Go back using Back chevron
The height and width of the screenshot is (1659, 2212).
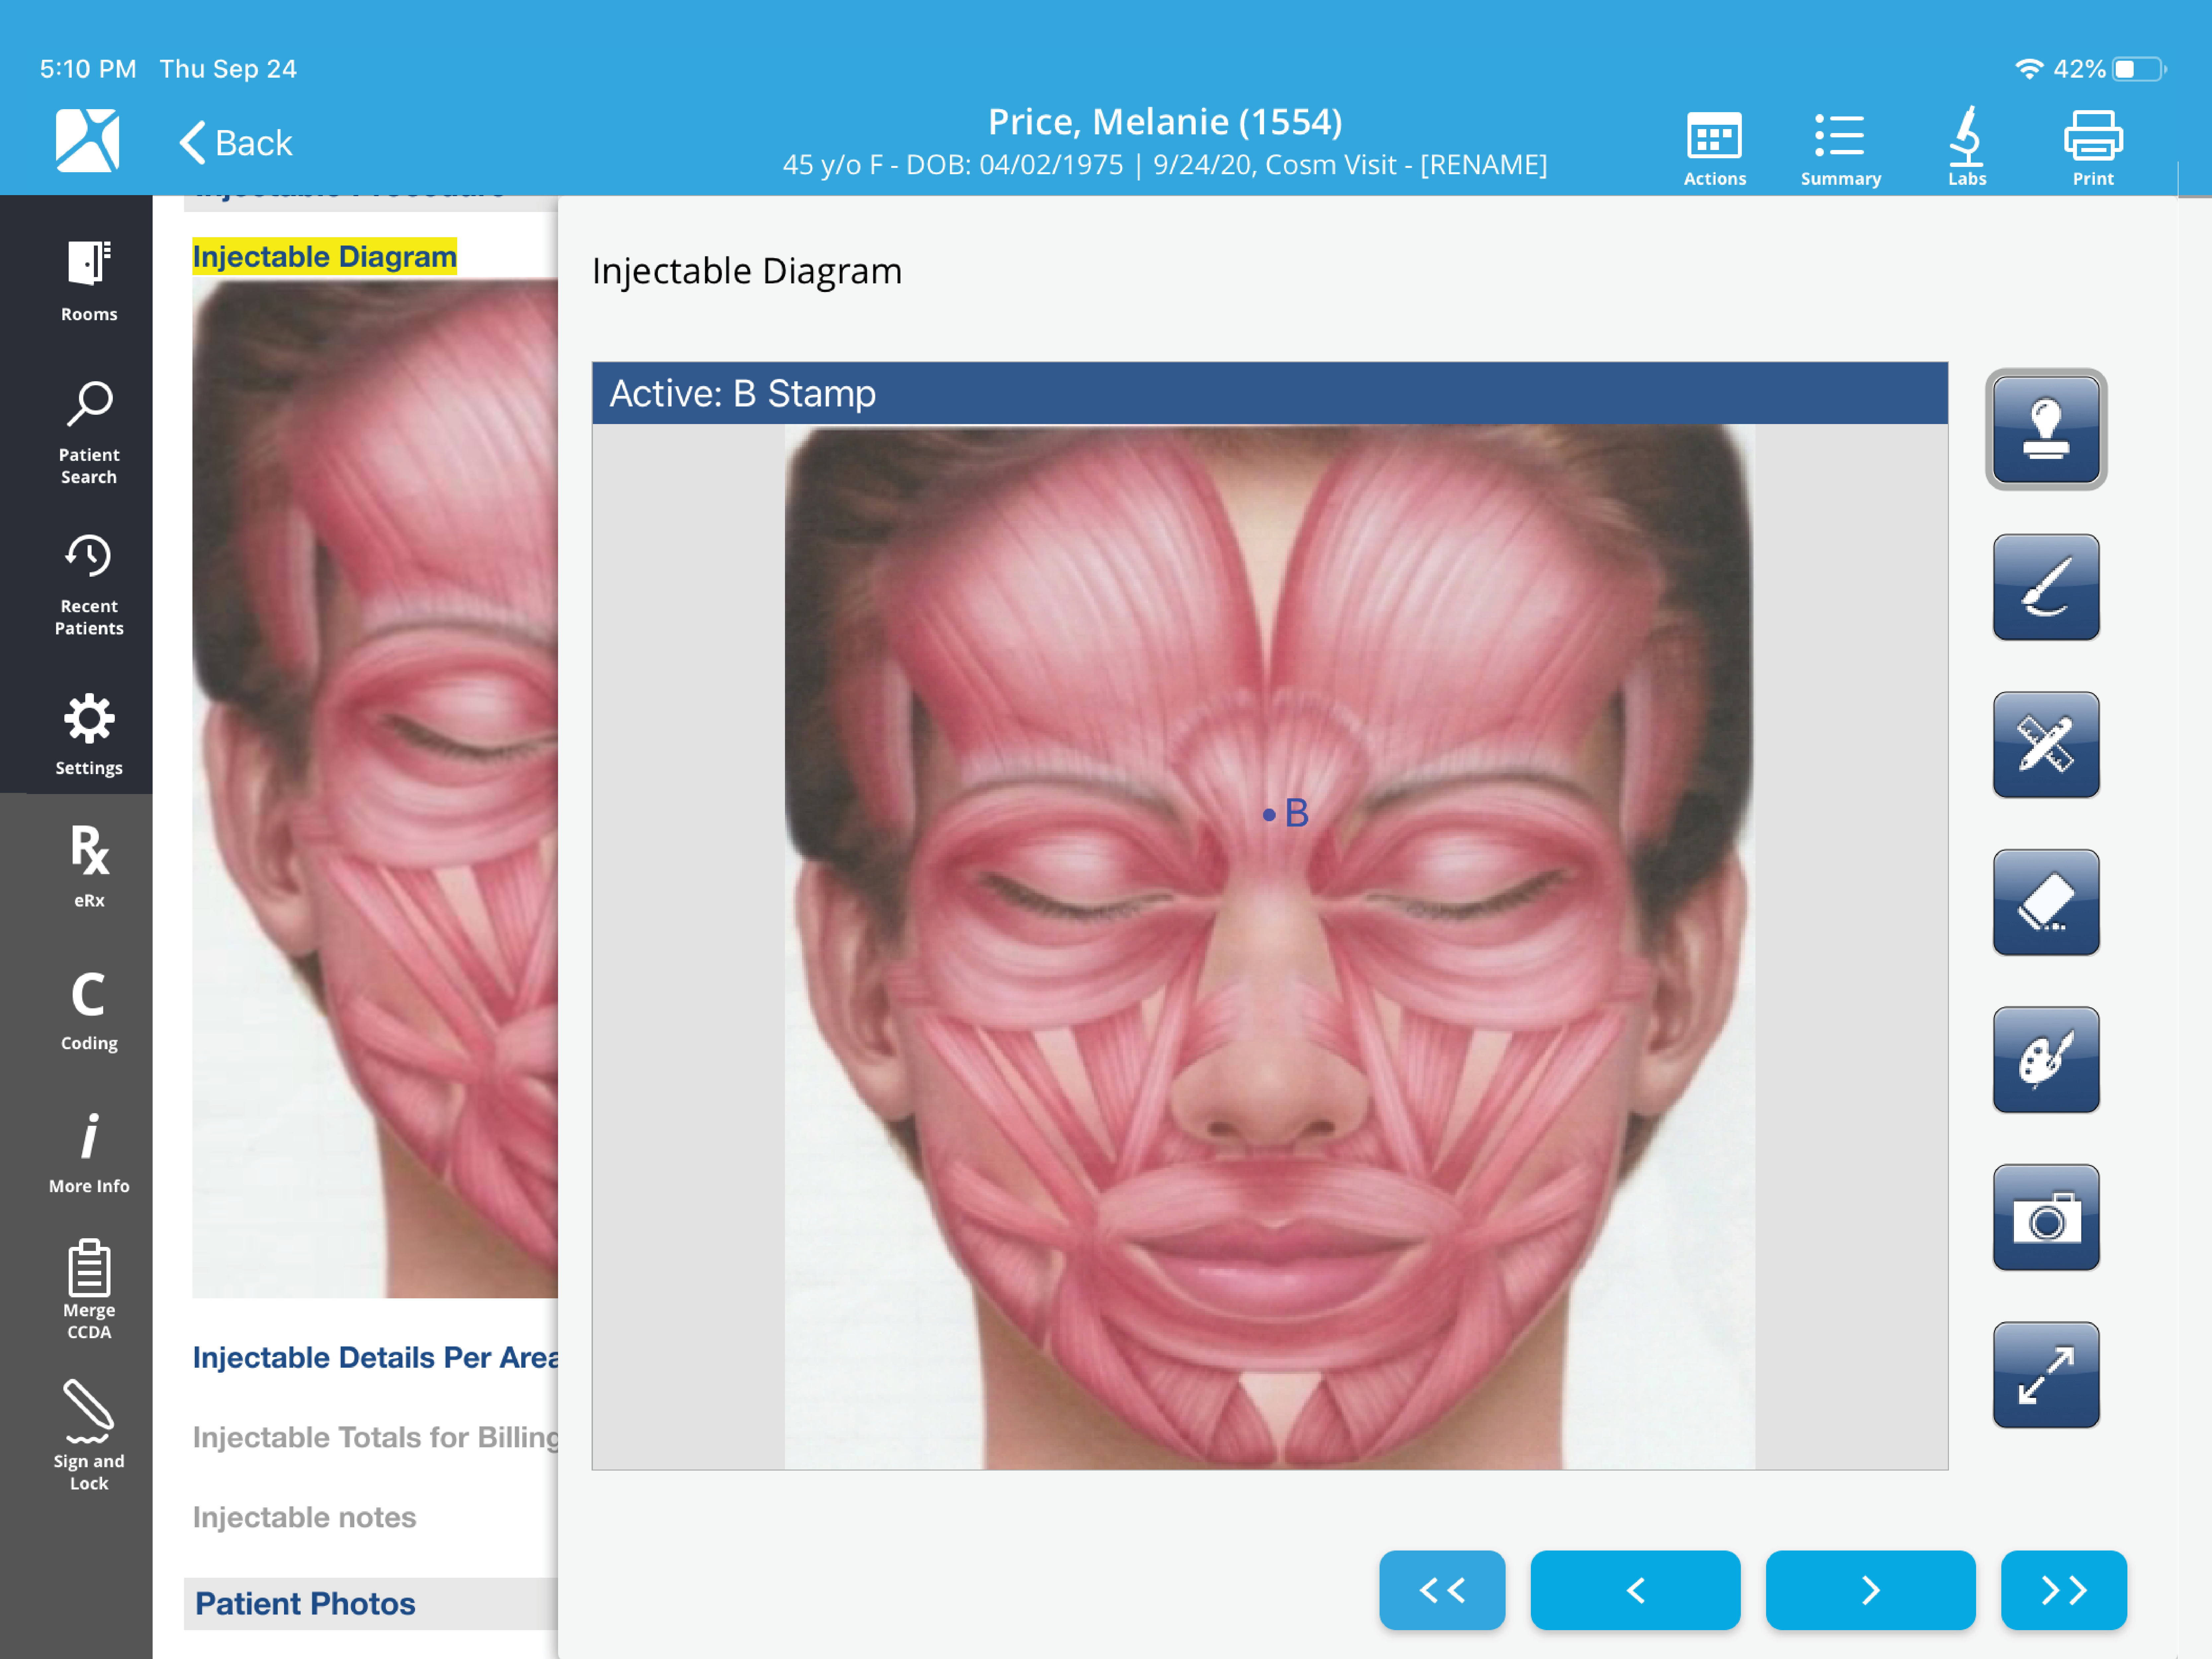coord(236,143)
